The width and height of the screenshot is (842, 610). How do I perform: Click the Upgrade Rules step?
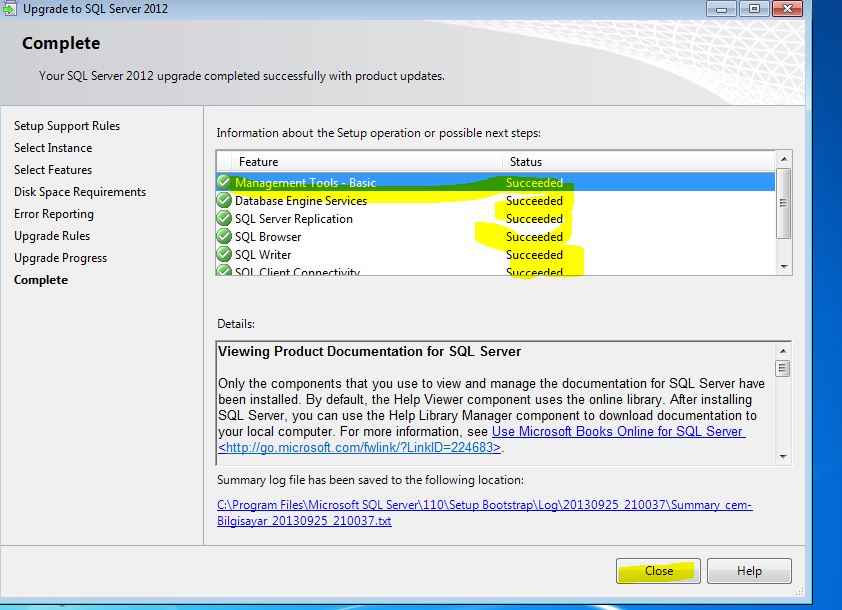[x=52, y=236]
